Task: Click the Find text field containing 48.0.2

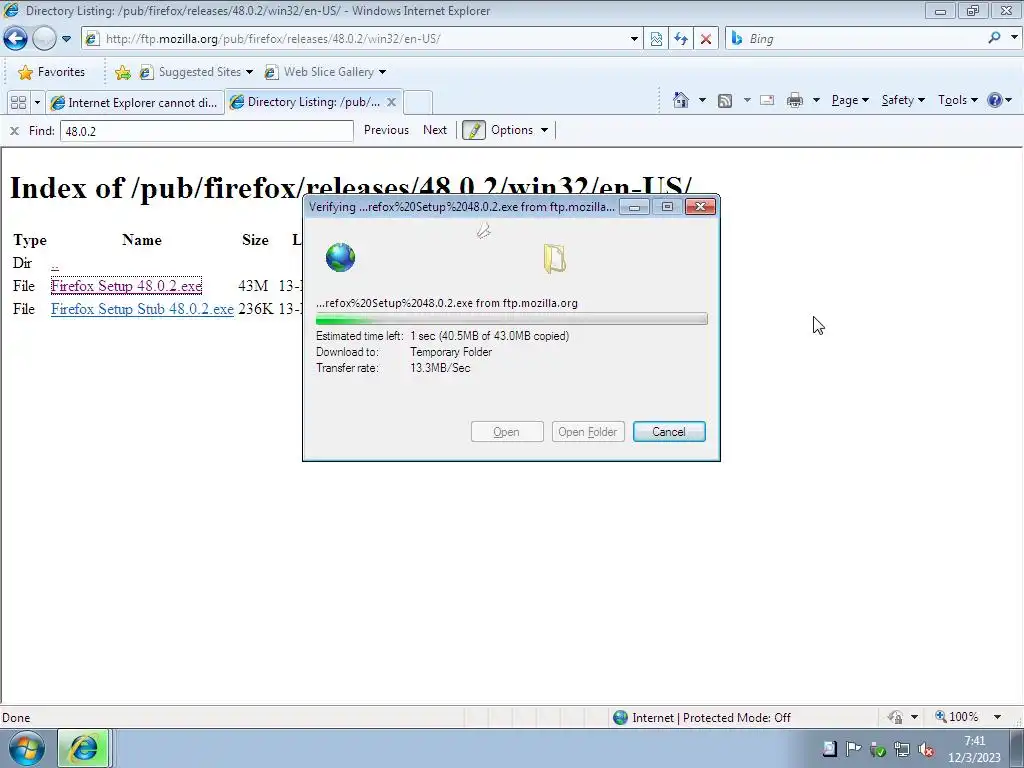Action: pyautogui.click(x=206, y=131)
